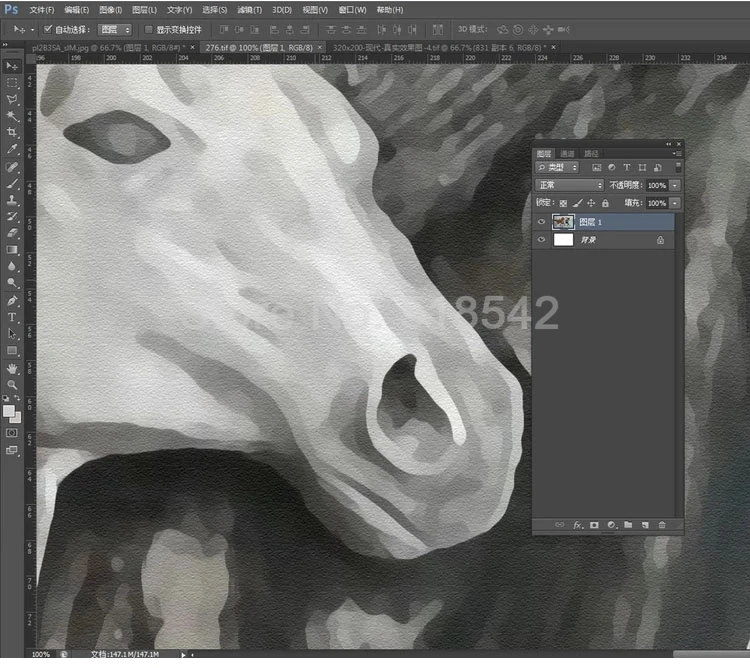Switch to the 路径 tab
Screen dimensions: 750x668
(x=591, y=153)
